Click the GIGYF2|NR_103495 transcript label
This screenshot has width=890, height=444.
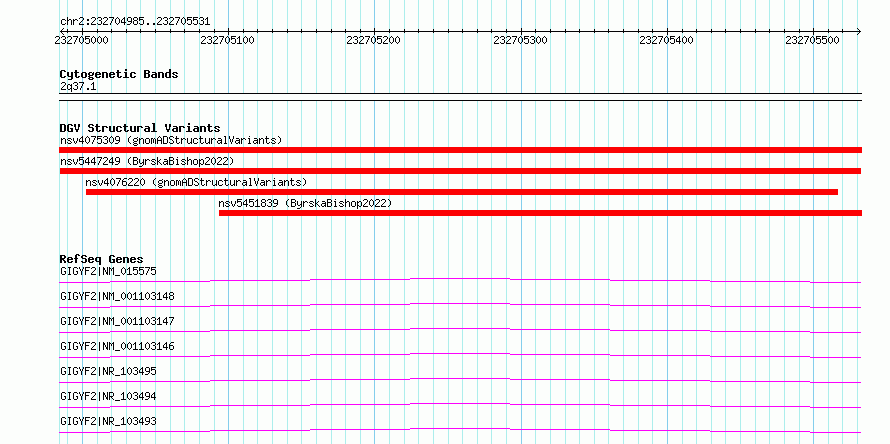108,371
